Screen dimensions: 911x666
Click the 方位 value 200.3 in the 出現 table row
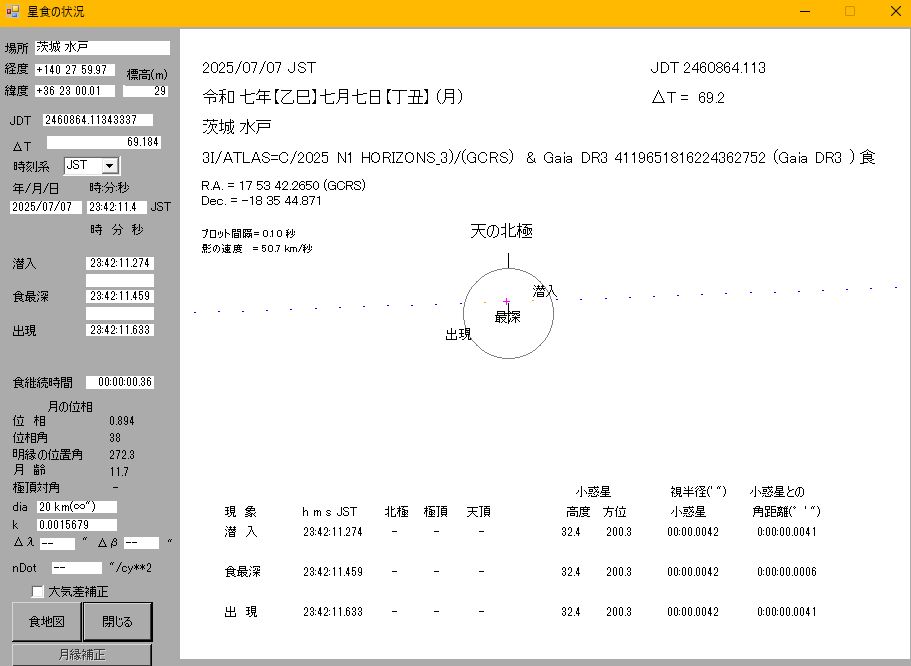(x=619, y=612)
